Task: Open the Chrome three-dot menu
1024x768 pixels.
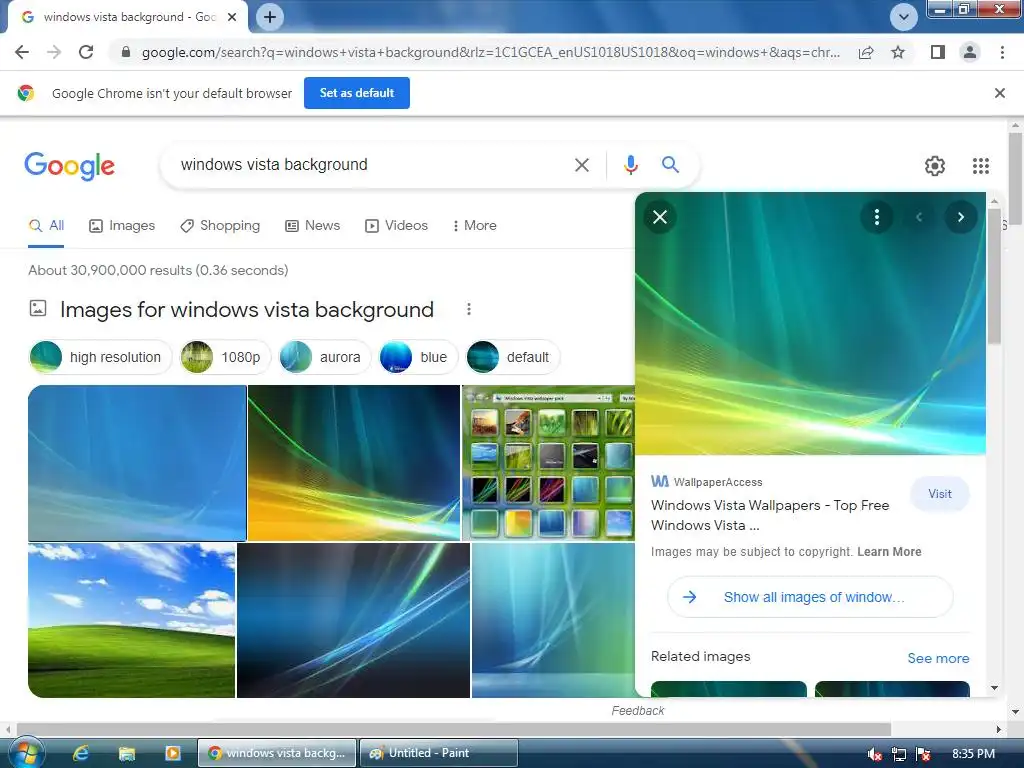Action: pyautogui.click(x=1002, y=52)
